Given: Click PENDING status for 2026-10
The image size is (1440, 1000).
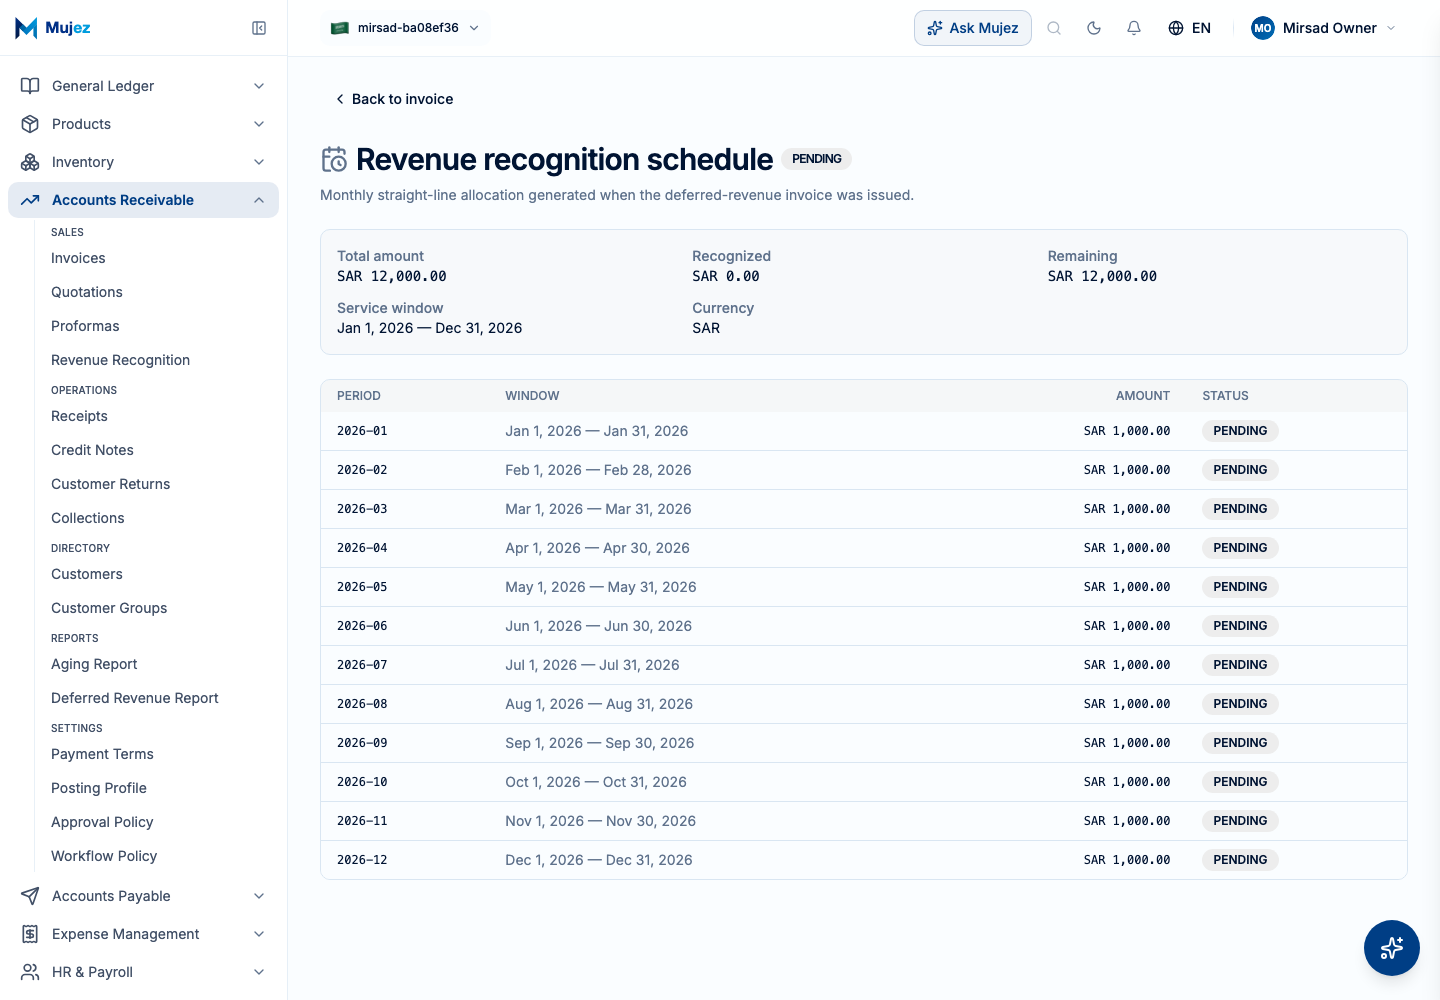Looking at the screenshot, I should click(x=1240, y=782).
